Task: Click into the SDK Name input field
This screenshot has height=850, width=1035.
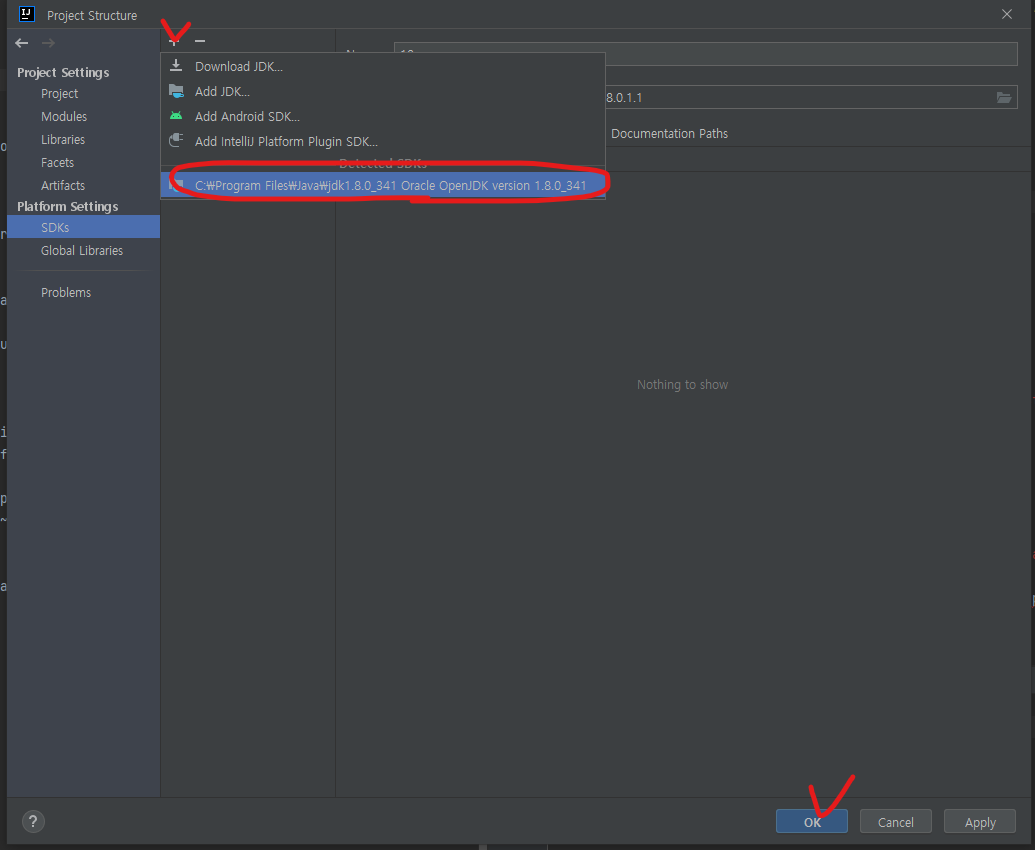Action: [x=705, y=54]
